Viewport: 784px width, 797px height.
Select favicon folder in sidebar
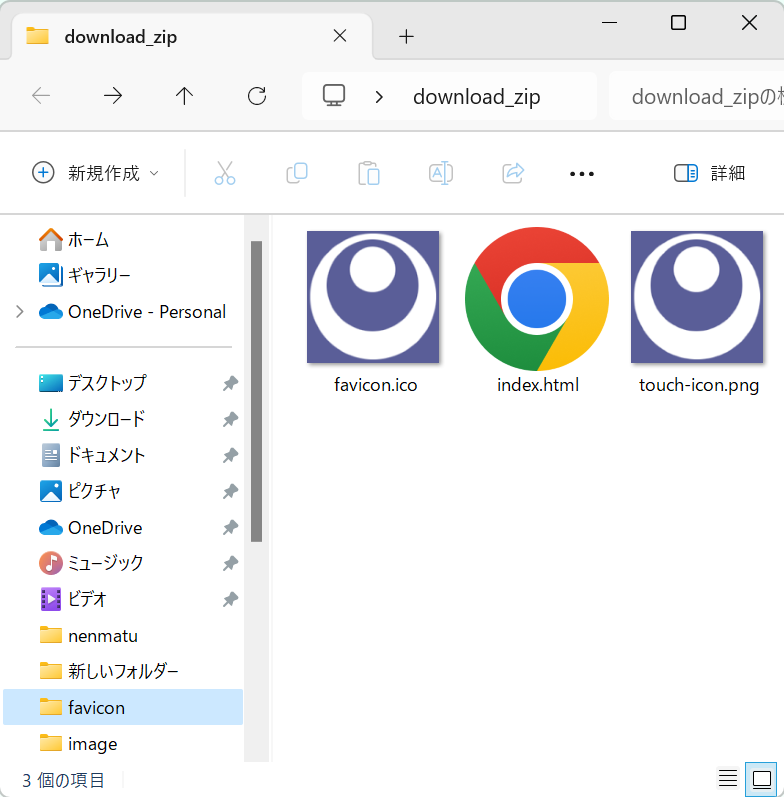[122, 707]
